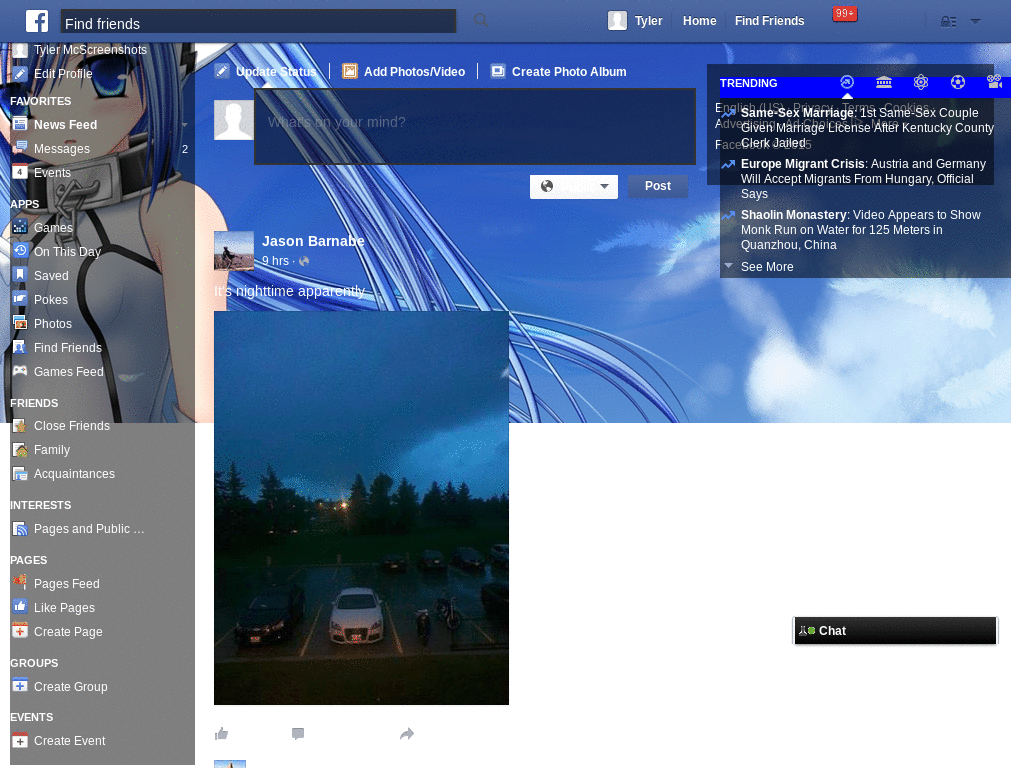Comment on Jason Barnabe's post icon

[298, 734]
